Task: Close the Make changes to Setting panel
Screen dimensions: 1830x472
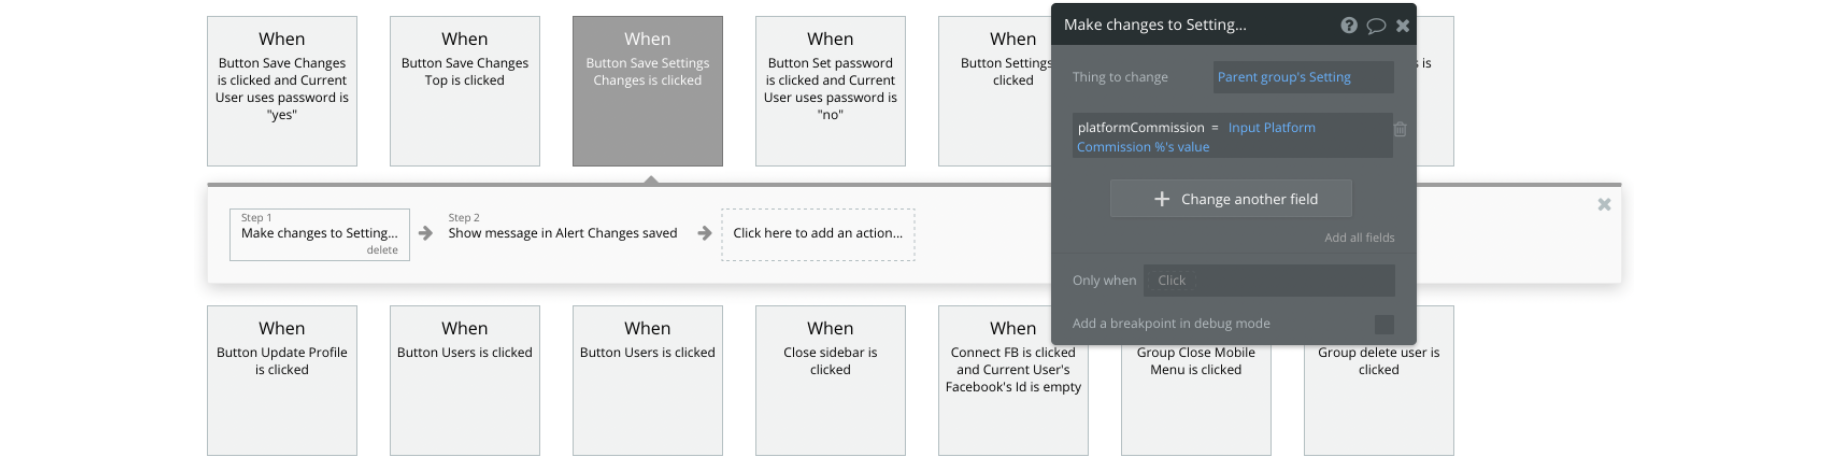Action: tap(1403, 25)
